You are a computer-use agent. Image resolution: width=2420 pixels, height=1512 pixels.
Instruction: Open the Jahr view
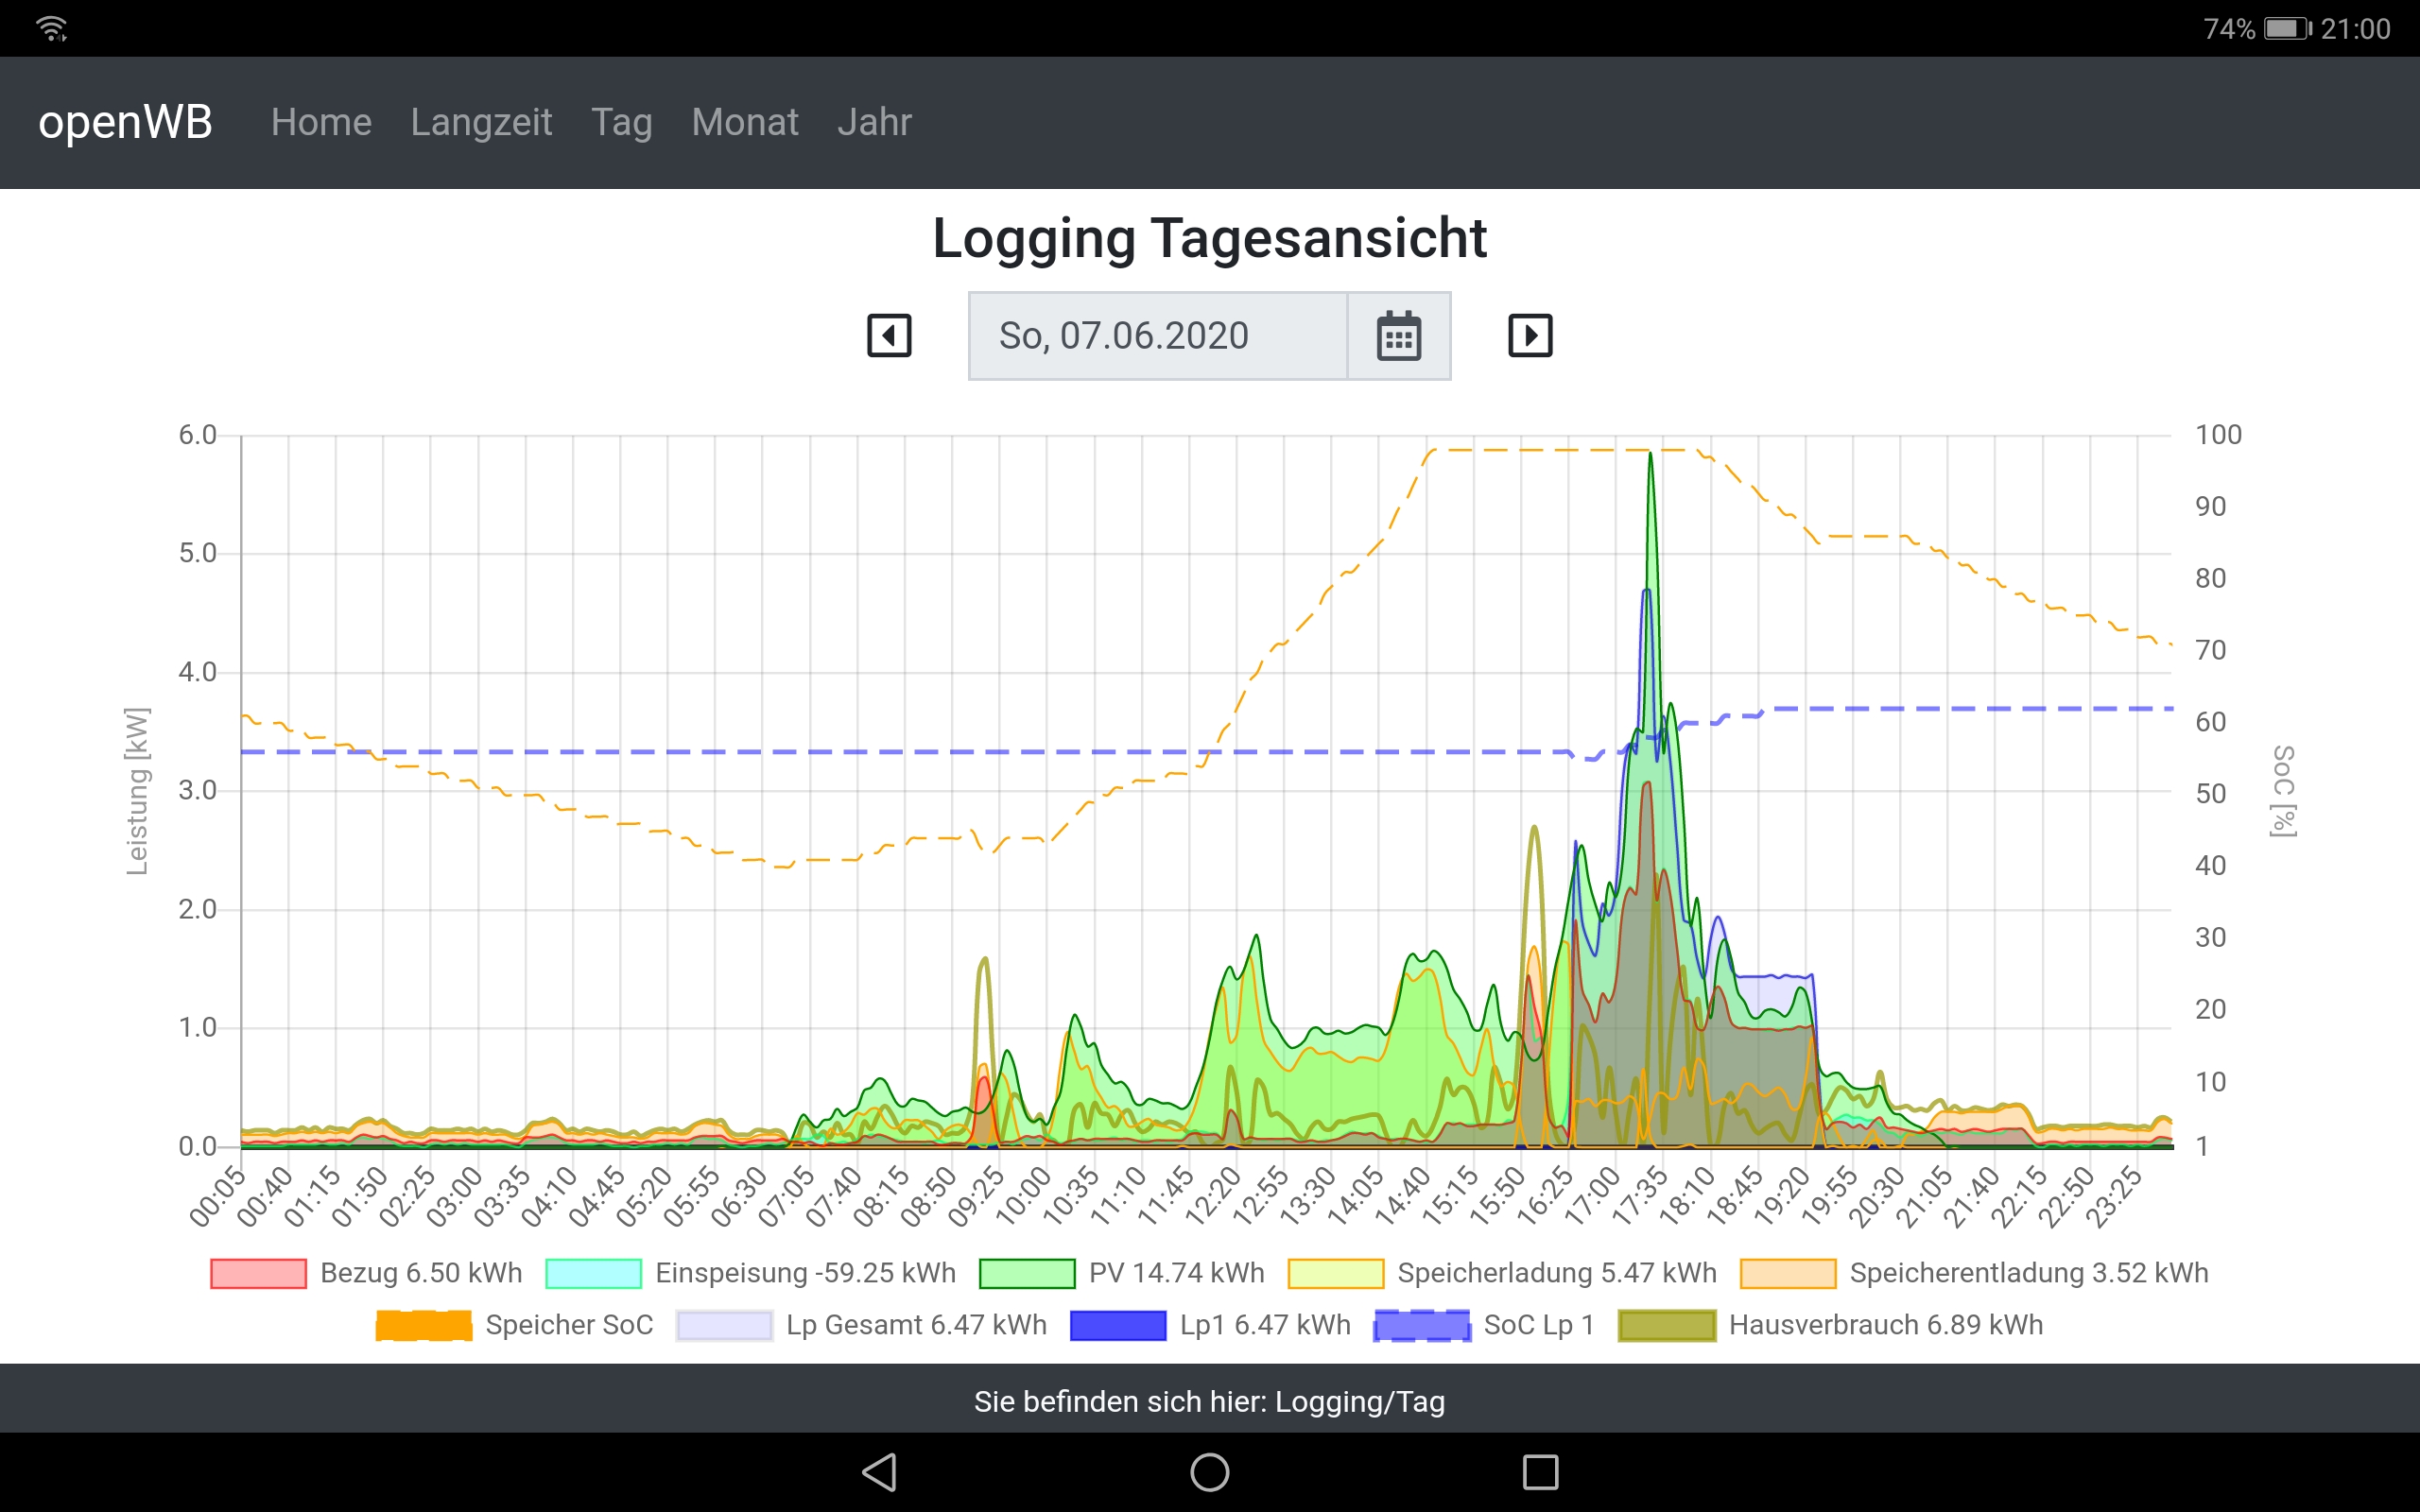click(x=874, y=122)
